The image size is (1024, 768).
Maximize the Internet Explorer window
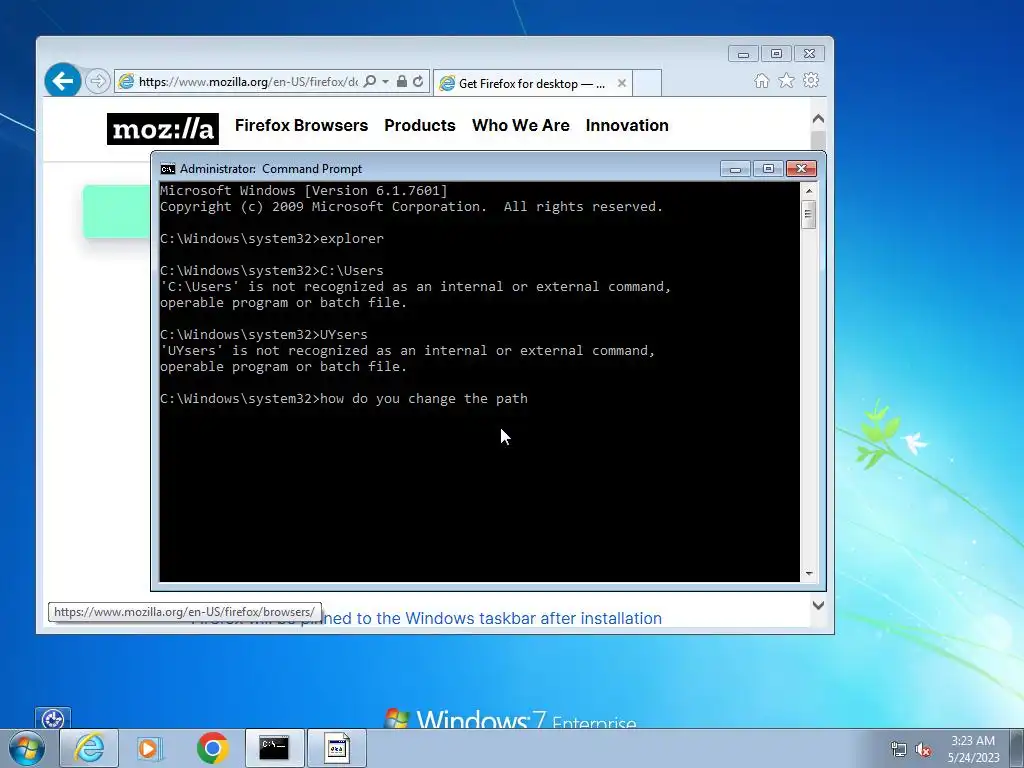click(x=776, y=54)
